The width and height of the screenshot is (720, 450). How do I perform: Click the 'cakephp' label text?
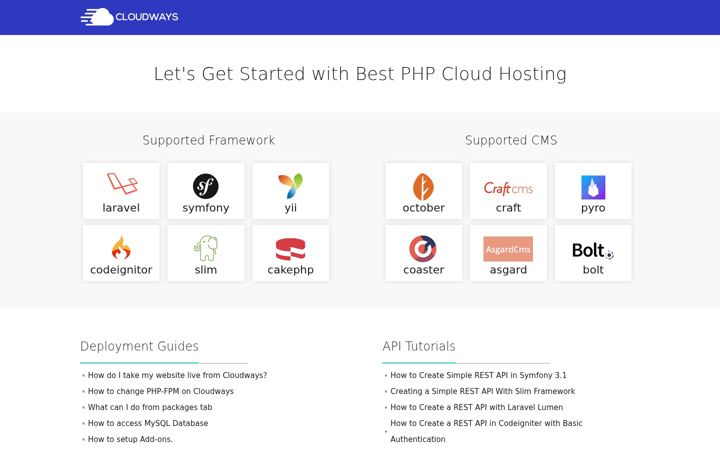(x=291, y=270)
